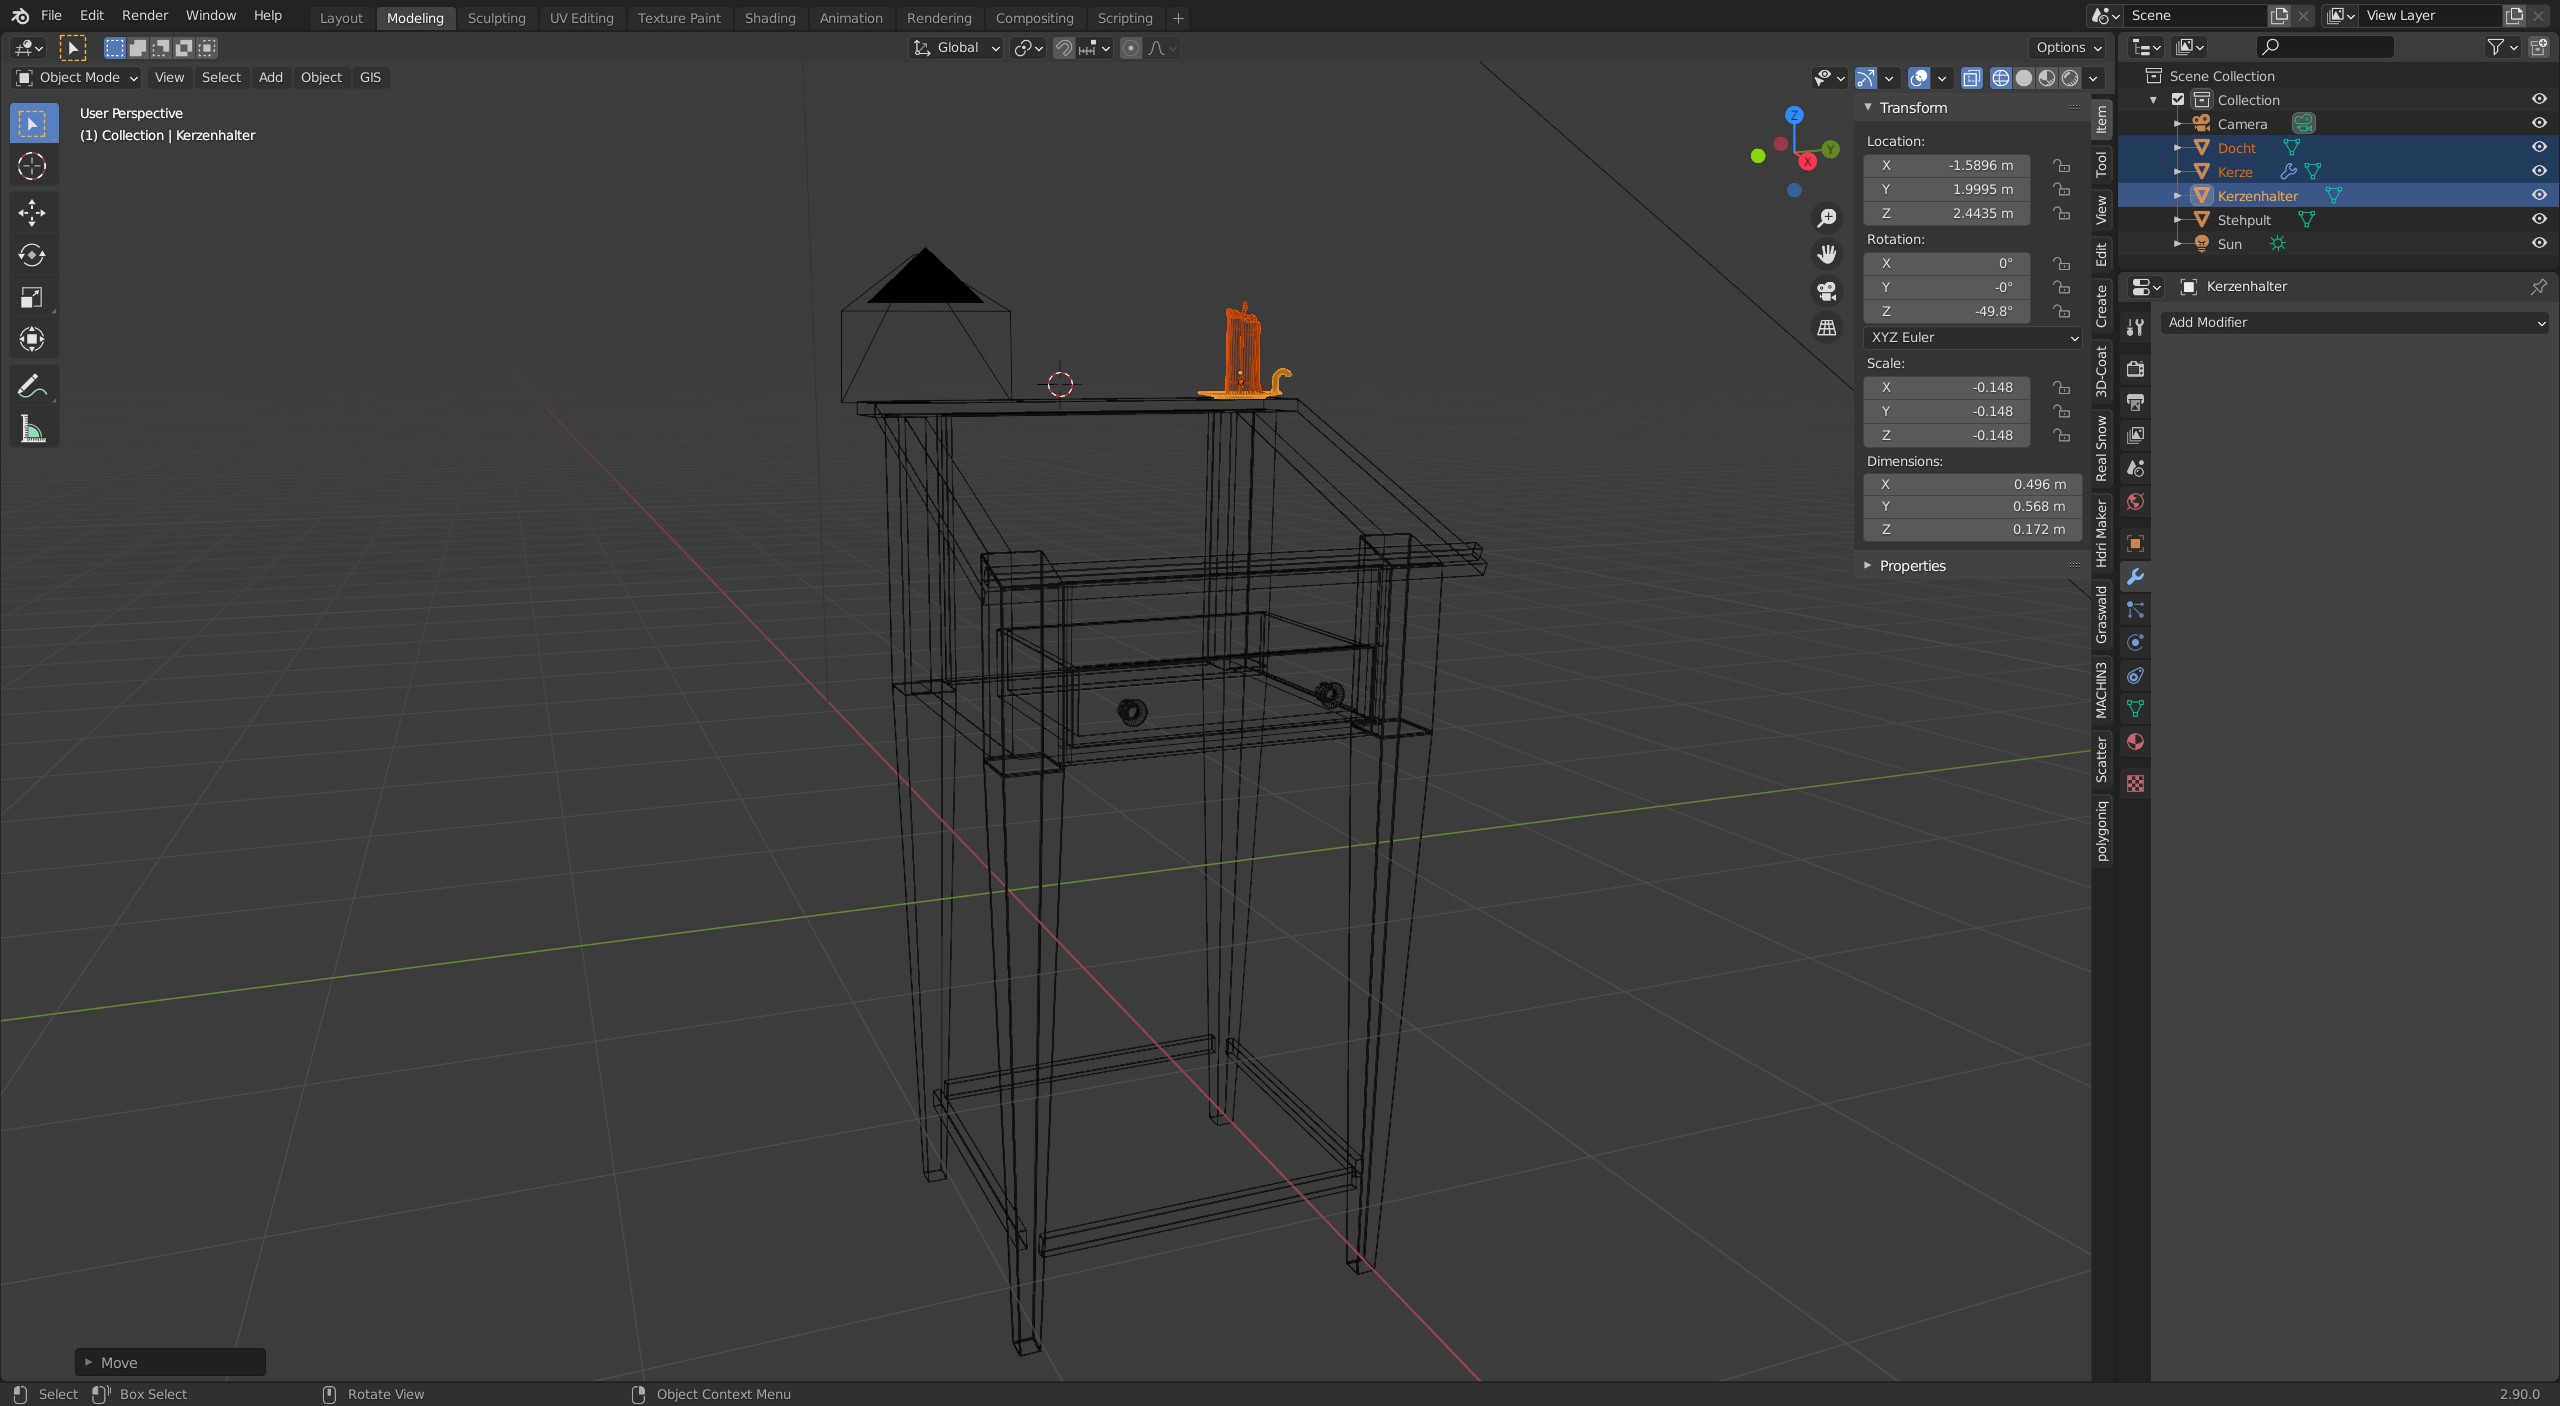Open the Render menu
The height and width of the screenshot is (1406, 2560).
pyautogui.click(x=144, y=16)
